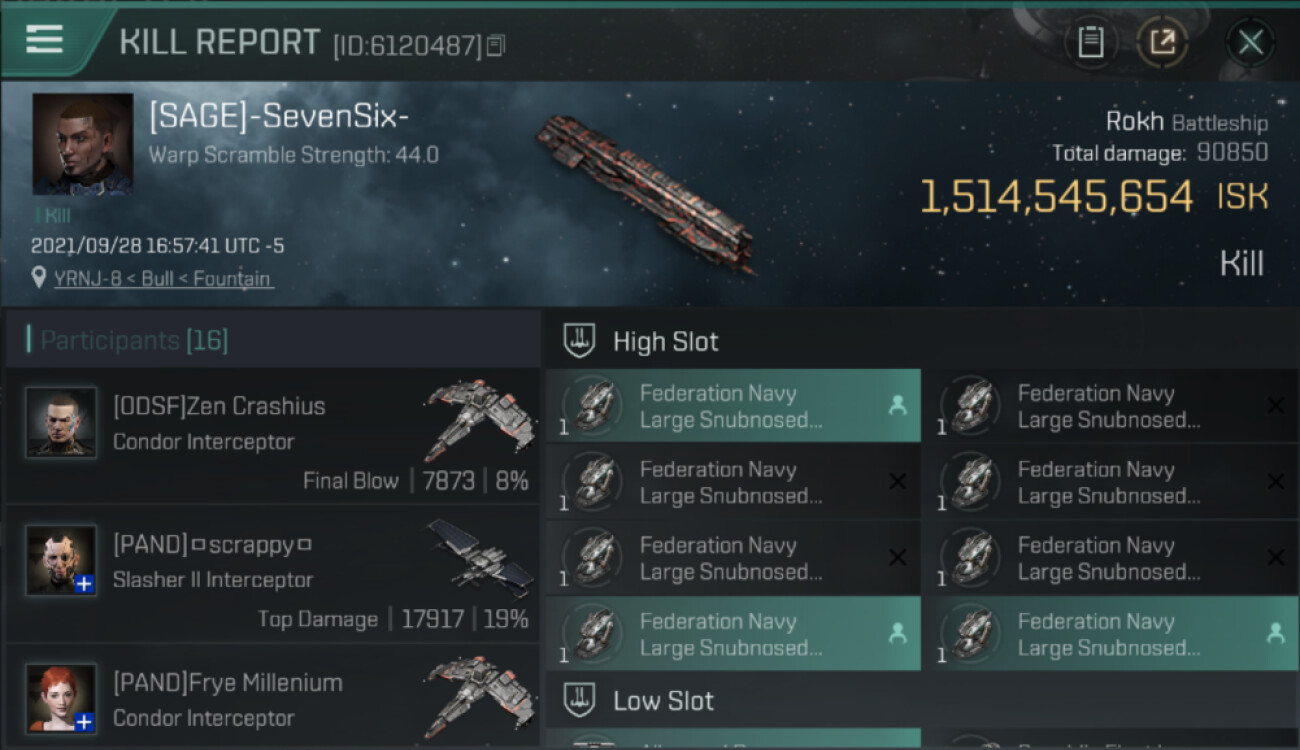Open the YRNJ-8 location link
Viewport: 1300px width, 750px height.
pos(162,279)
